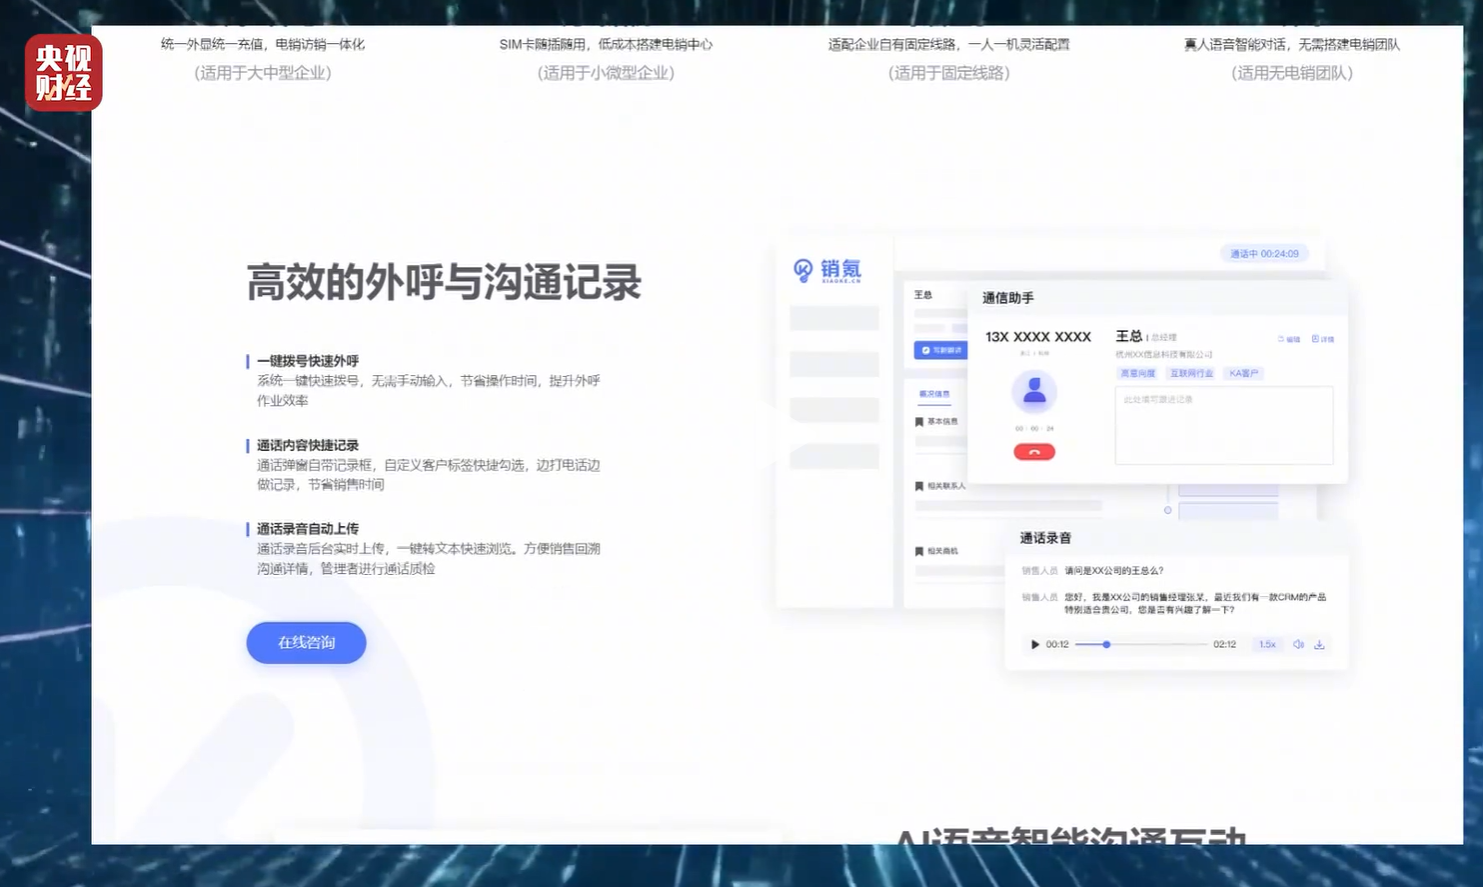The image size is (1483, 887).
Task: Click the caller avatar icon
Action: [1034, 391]
